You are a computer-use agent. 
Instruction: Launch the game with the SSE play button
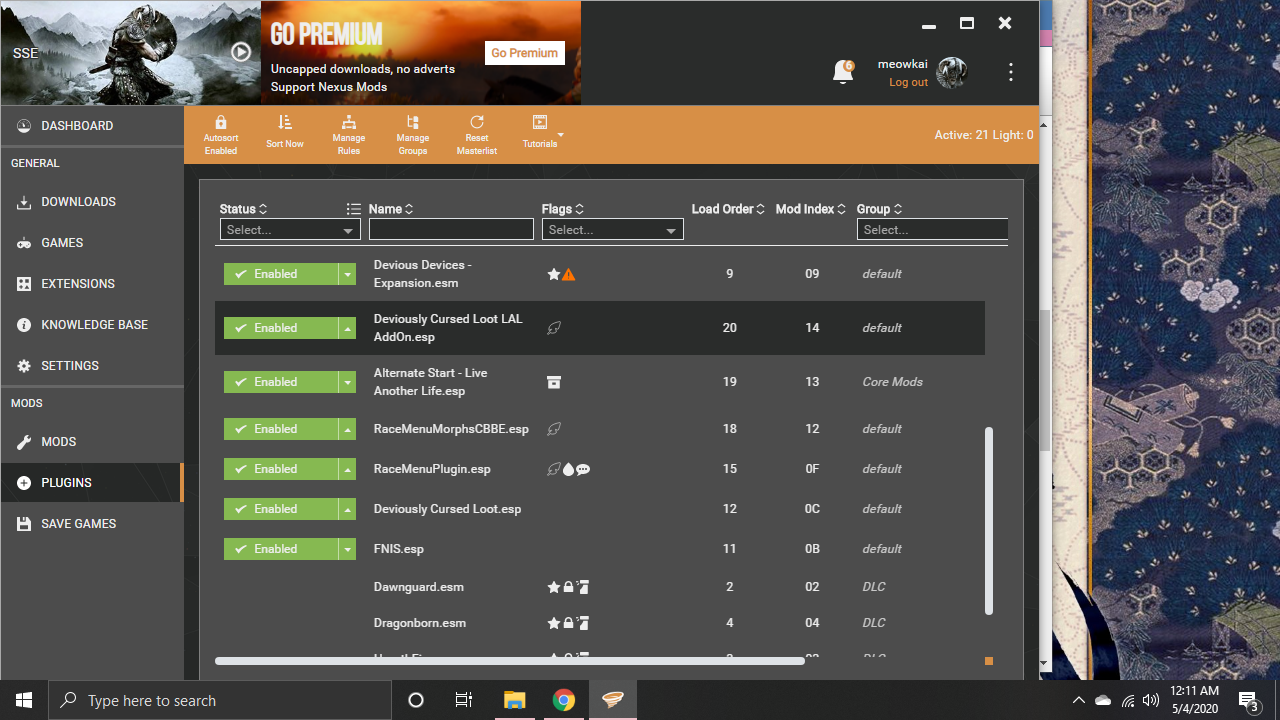coord(241,52)
